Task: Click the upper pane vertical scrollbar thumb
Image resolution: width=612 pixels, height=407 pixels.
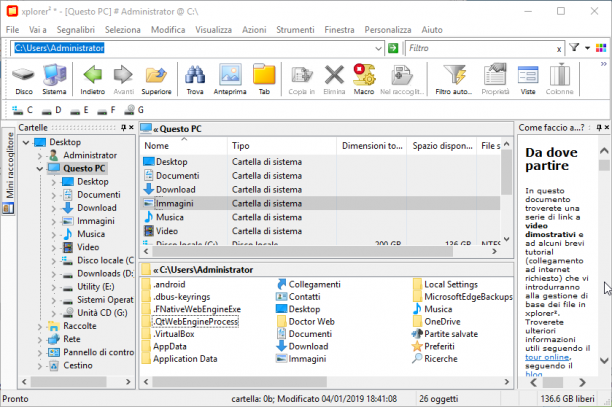Action: coord(506,172)
